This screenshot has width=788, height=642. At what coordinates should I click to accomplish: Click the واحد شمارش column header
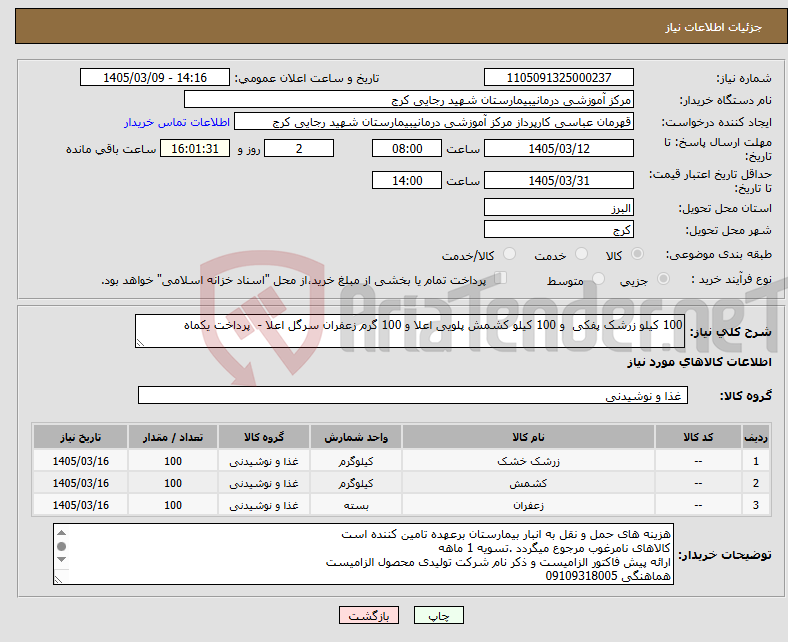coord(356,437)
